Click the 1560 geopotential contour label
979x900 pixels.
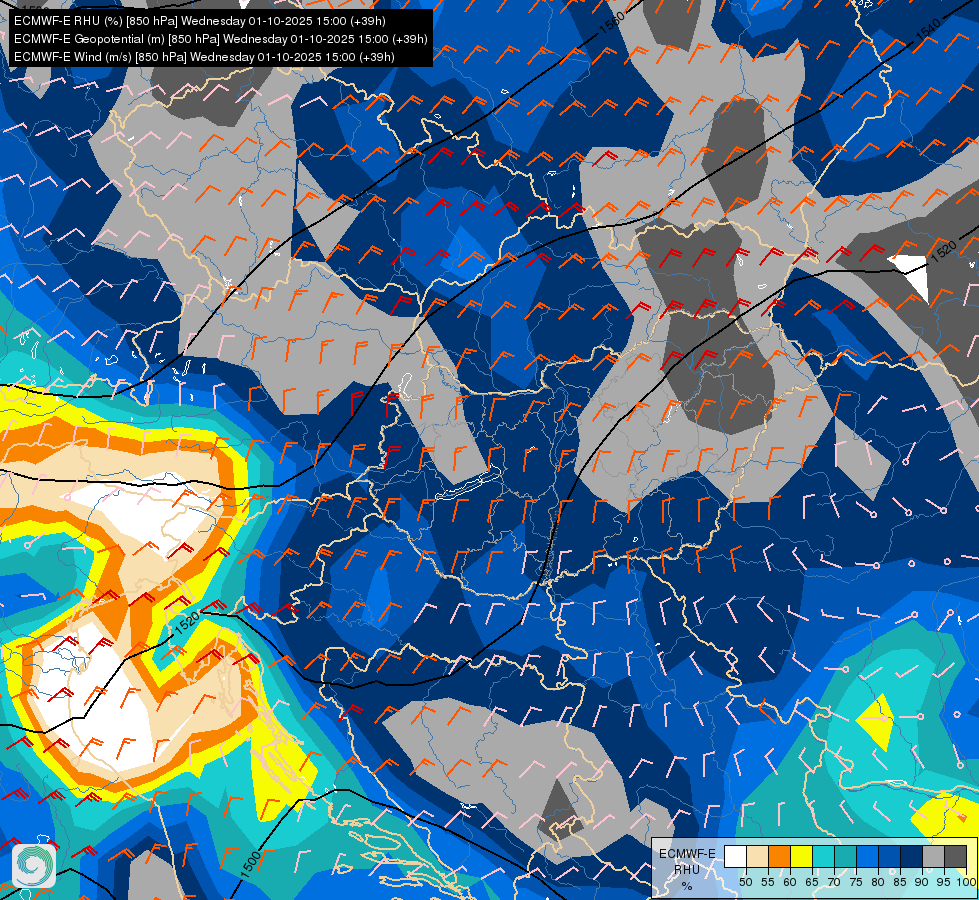612,22
